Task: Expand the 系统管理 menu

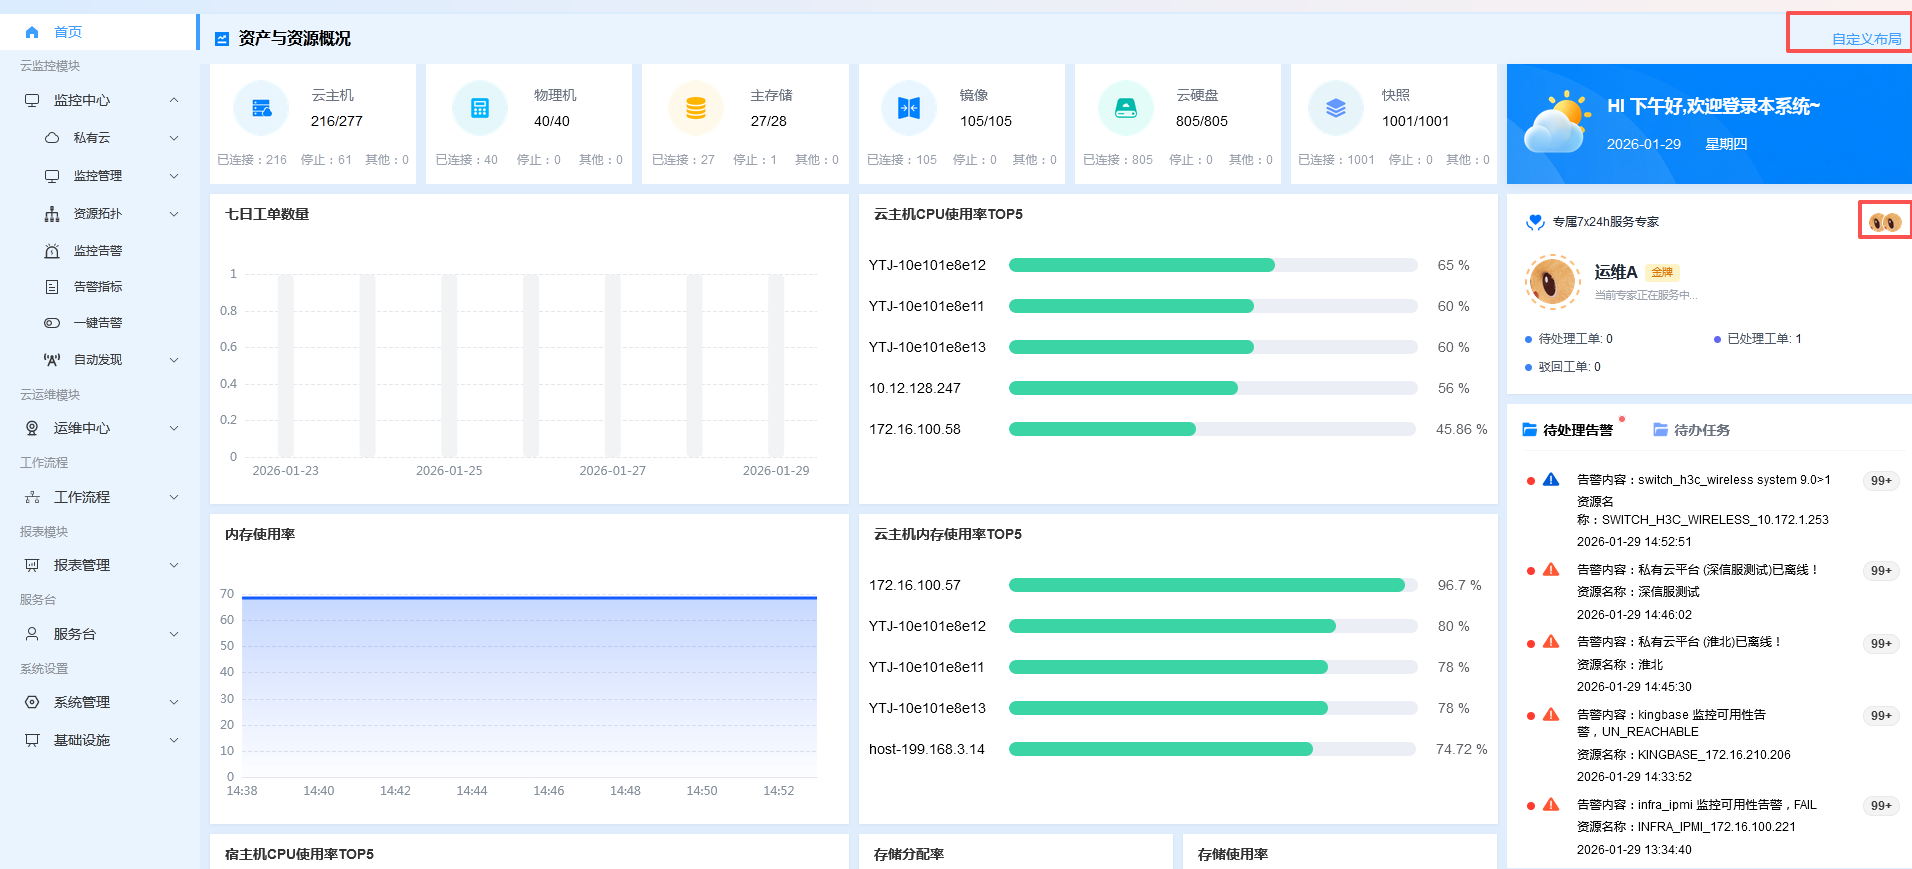Action: click(99, 702)
